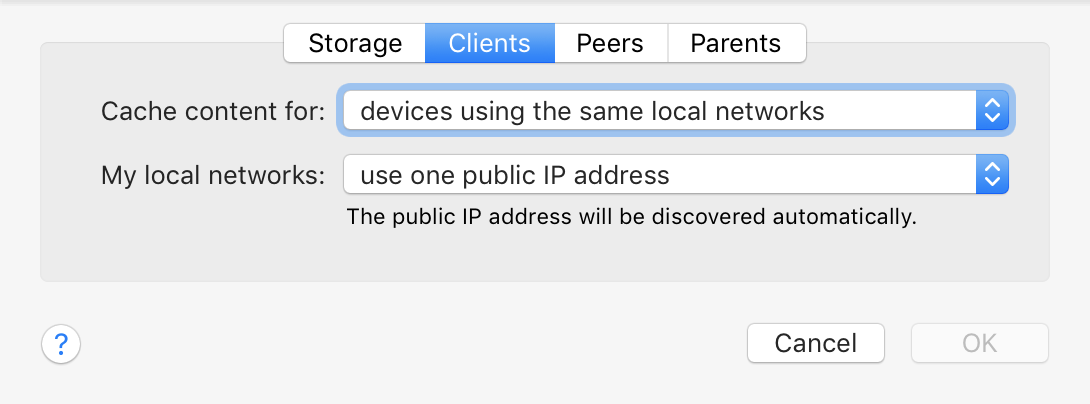This screenshot has height=404, width=1090.
Task: Click empty area of the Clients settings panel
Action: [542, 254]
